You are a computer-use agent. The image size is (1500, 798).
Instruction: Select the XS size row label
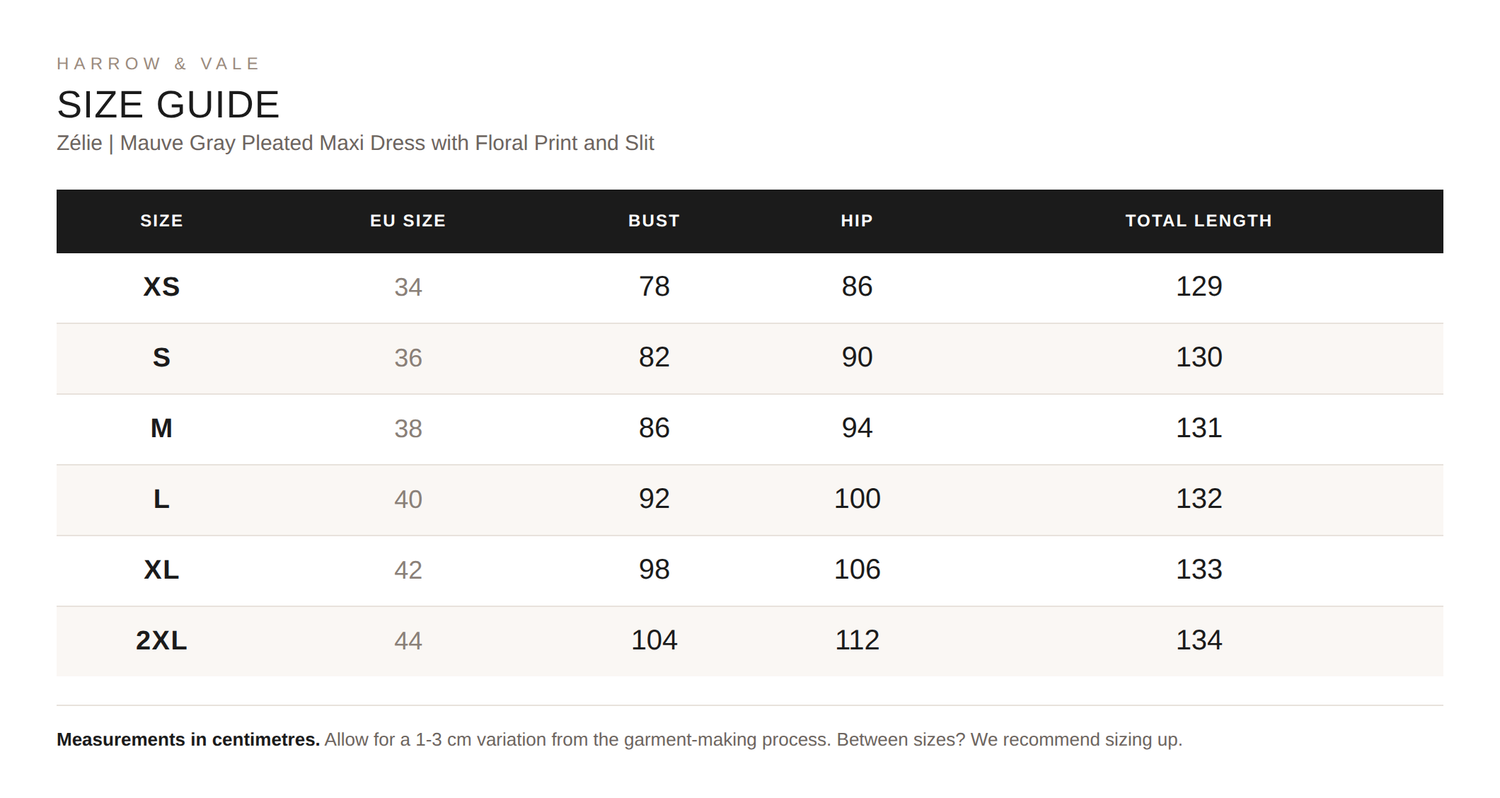coord(161,287)
